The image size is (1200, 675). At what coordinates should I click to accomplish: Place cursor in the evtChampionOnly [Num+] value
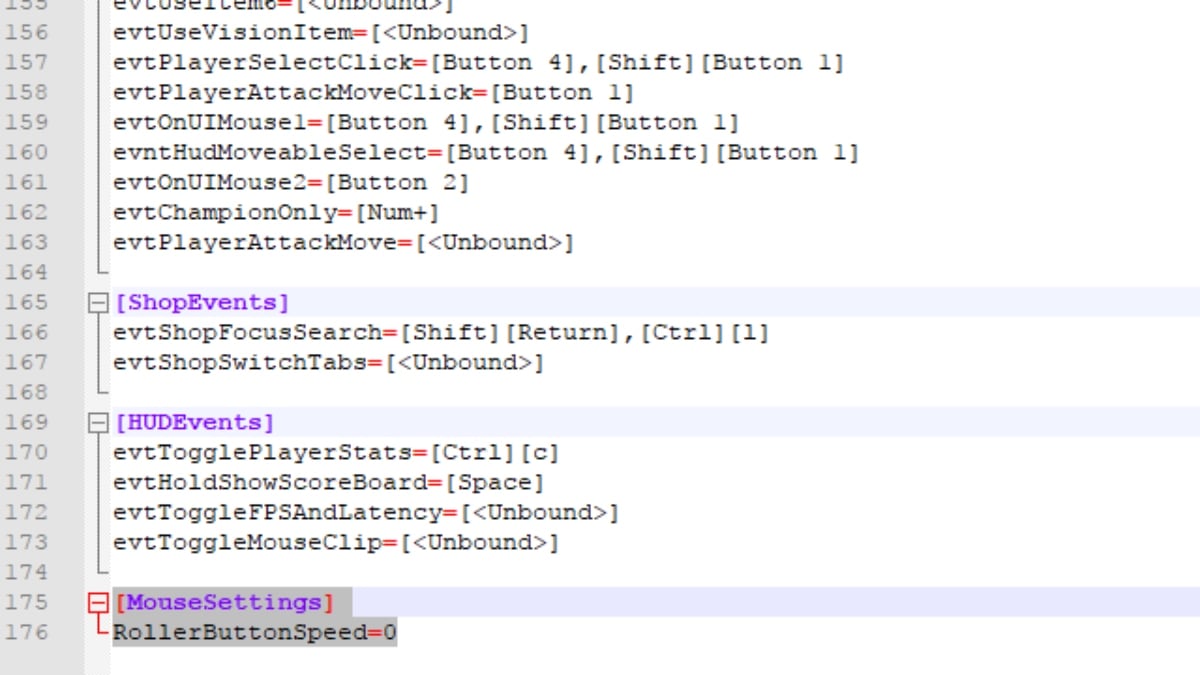pos(399,212)
